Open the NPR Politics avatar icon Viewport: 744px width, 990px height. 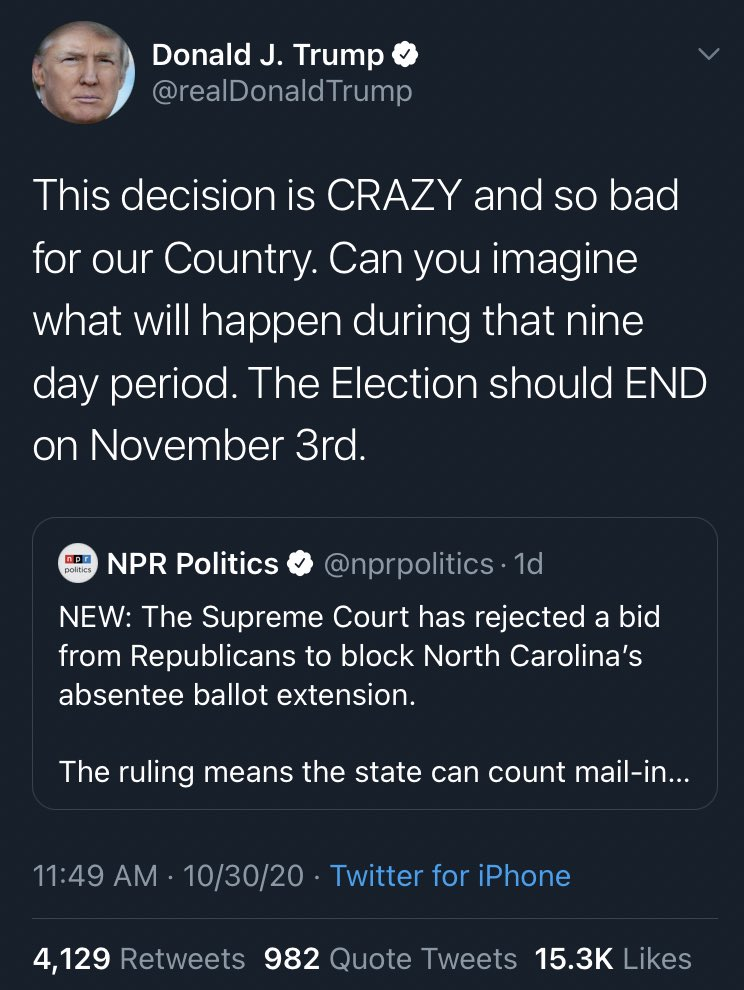tap(78, 563)
